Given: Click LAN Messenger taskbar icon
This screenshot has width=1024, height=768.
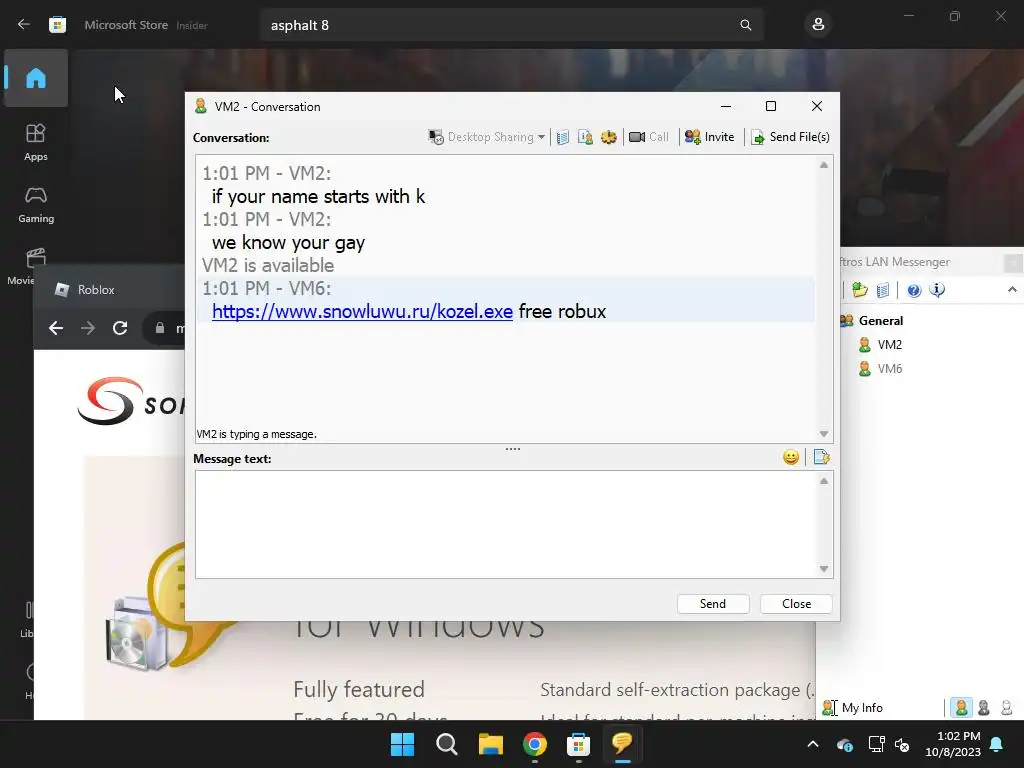Looking at the screenshot, I should [622, 744].
